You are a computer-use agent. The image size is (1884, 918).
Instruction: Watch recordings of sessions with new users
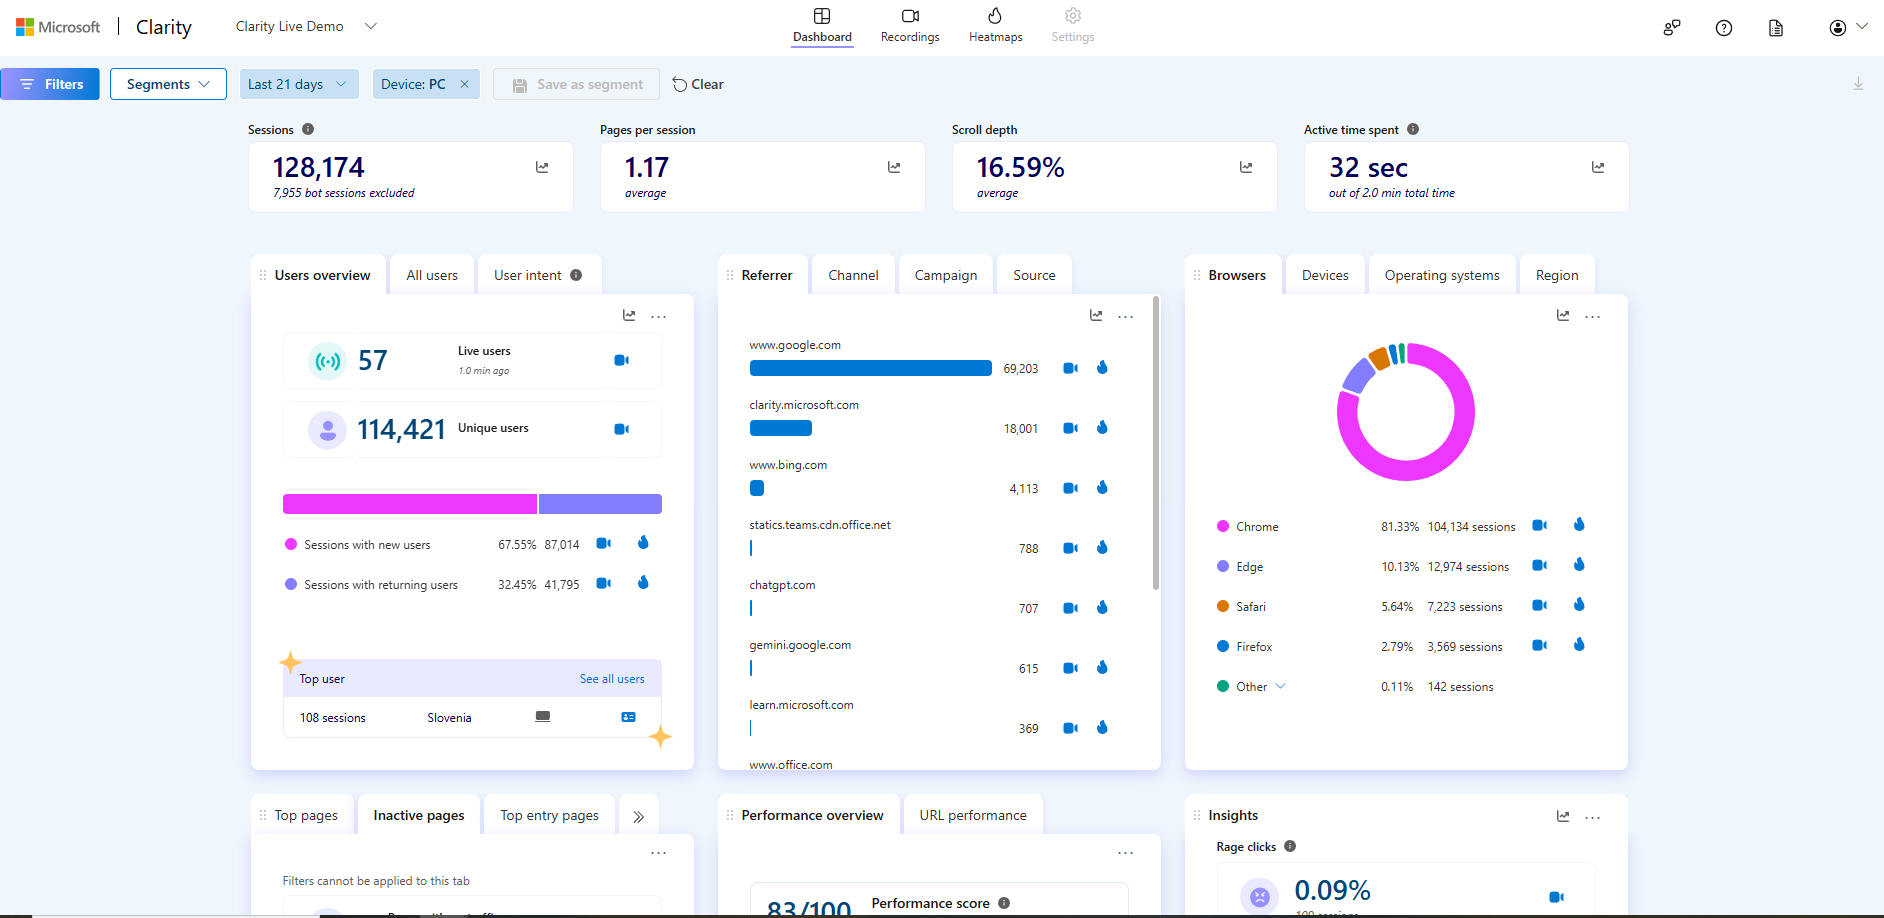(603, 543)
